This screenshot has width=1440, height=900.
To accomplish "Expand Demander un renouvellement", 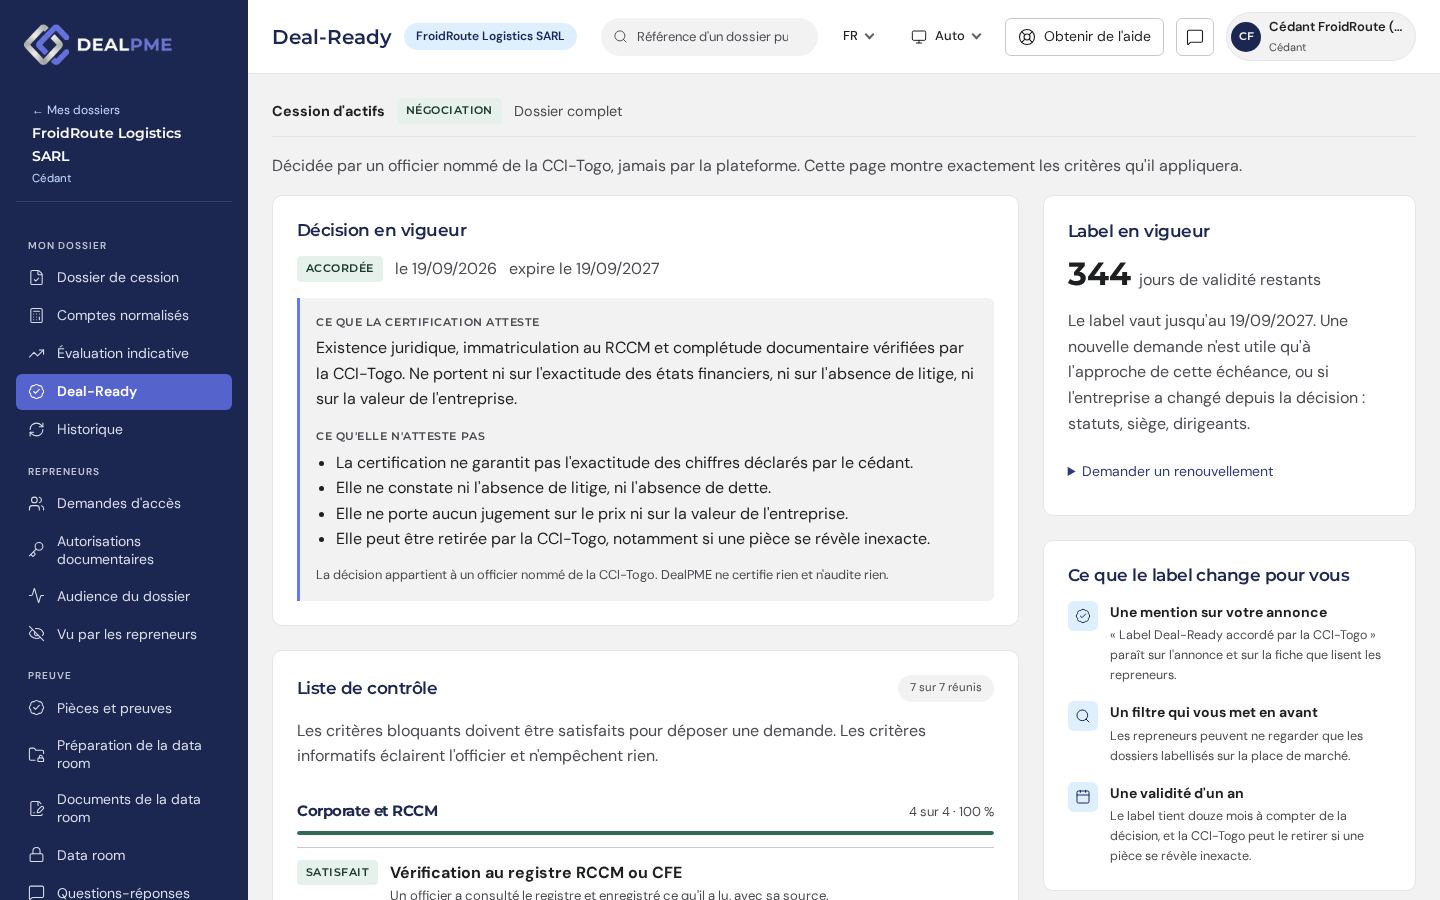I will [1170, 472].
